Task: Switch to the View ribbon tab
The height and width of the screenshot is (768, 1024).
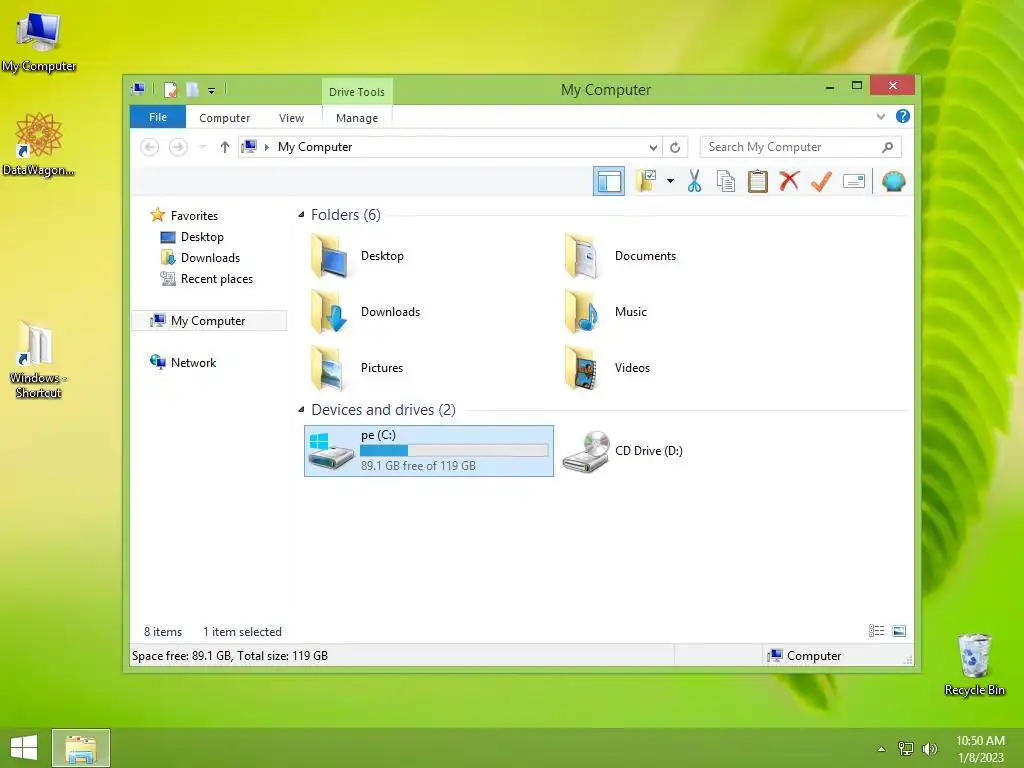Action: [291, 118]
